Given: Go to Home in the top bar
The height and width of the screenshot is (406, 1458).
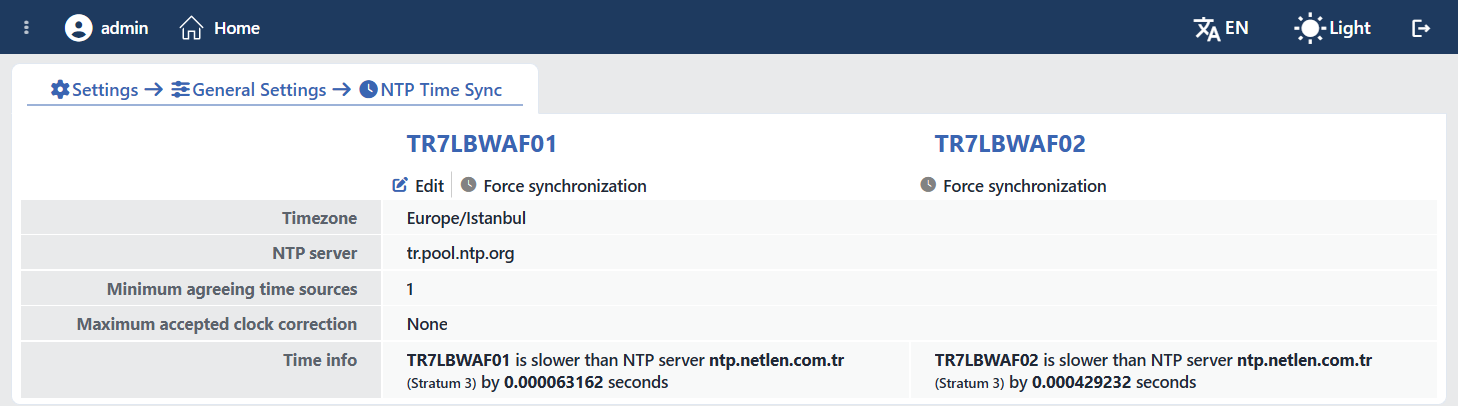Looking at the screenshot, I should (x=237, y=28).
